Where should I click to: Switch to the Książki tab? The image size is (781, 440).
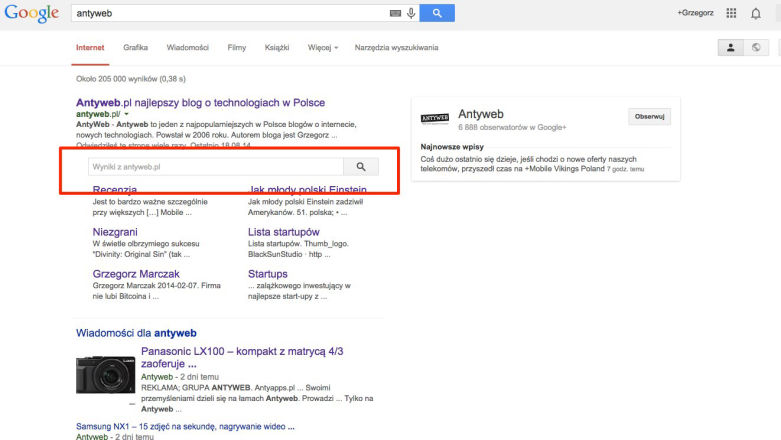277,48
